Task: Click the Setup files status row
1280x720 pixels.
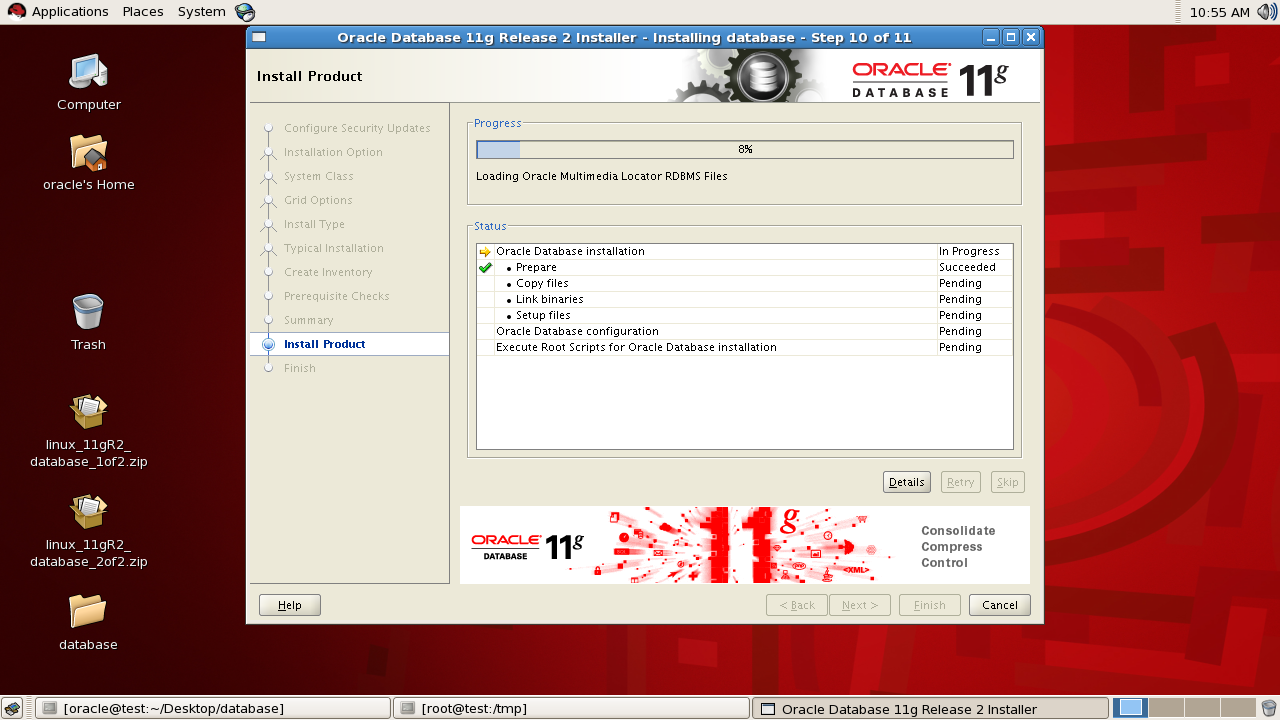Action: point(745,316)
